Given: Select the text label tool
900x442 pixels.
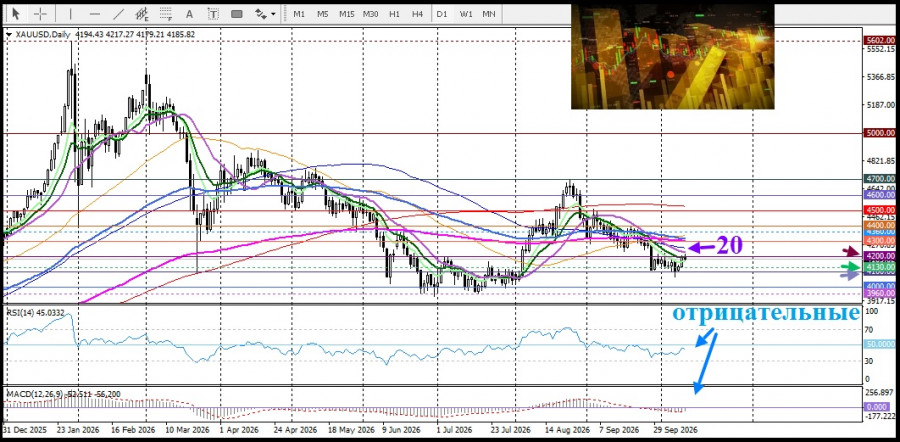Looking at the screenshot, I should click(213, 14).
